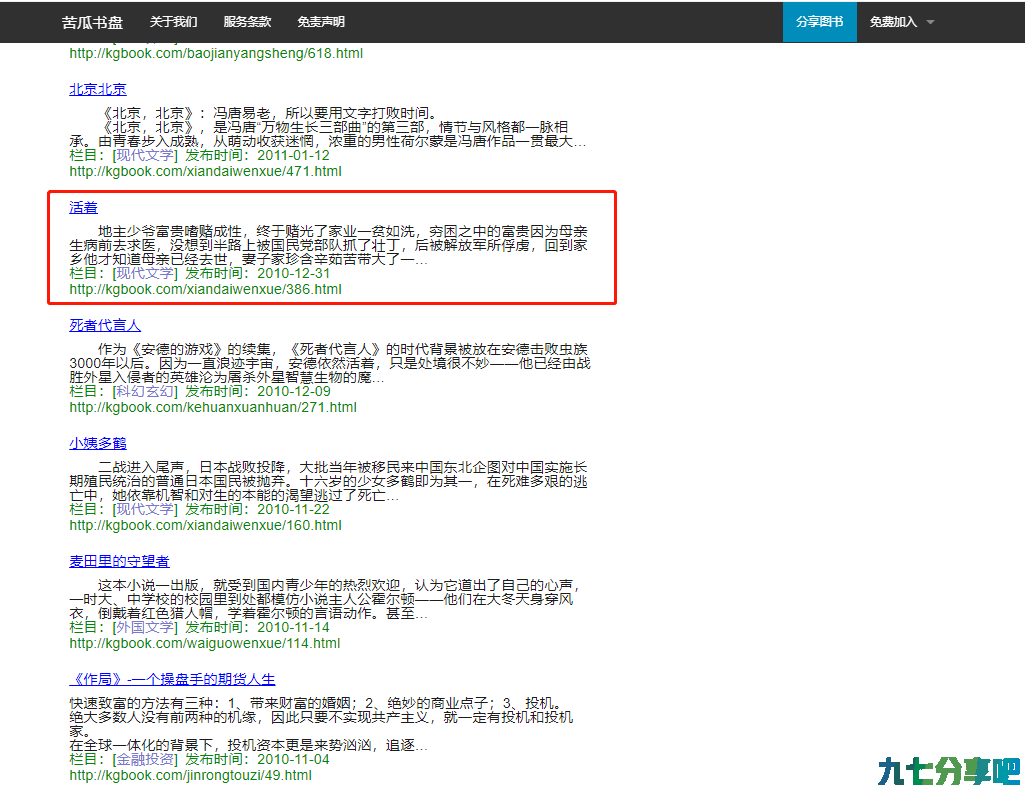This screenshot has width=1025, height=791.
Task: Click publish date 2010-11-04 text
Action: tap(293, 759)
